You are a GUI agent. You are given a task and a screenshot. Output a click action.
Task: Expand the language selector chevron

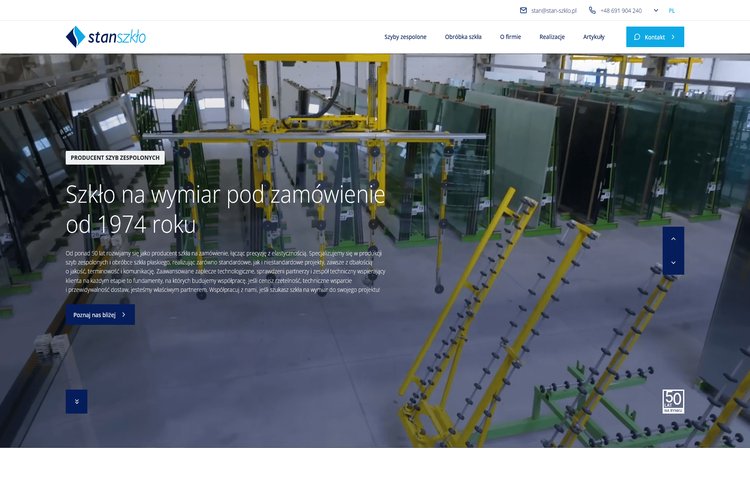656,10
